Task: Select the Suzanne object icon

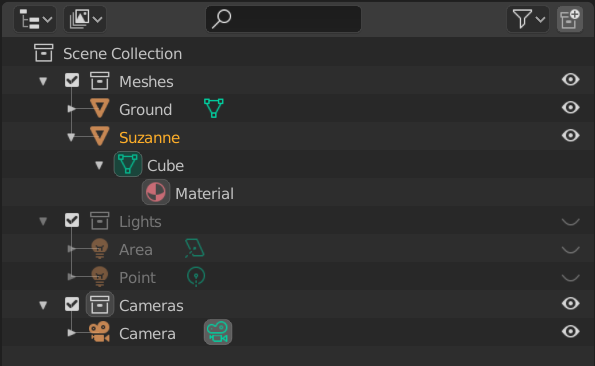Action: click(x=100, y=137)
